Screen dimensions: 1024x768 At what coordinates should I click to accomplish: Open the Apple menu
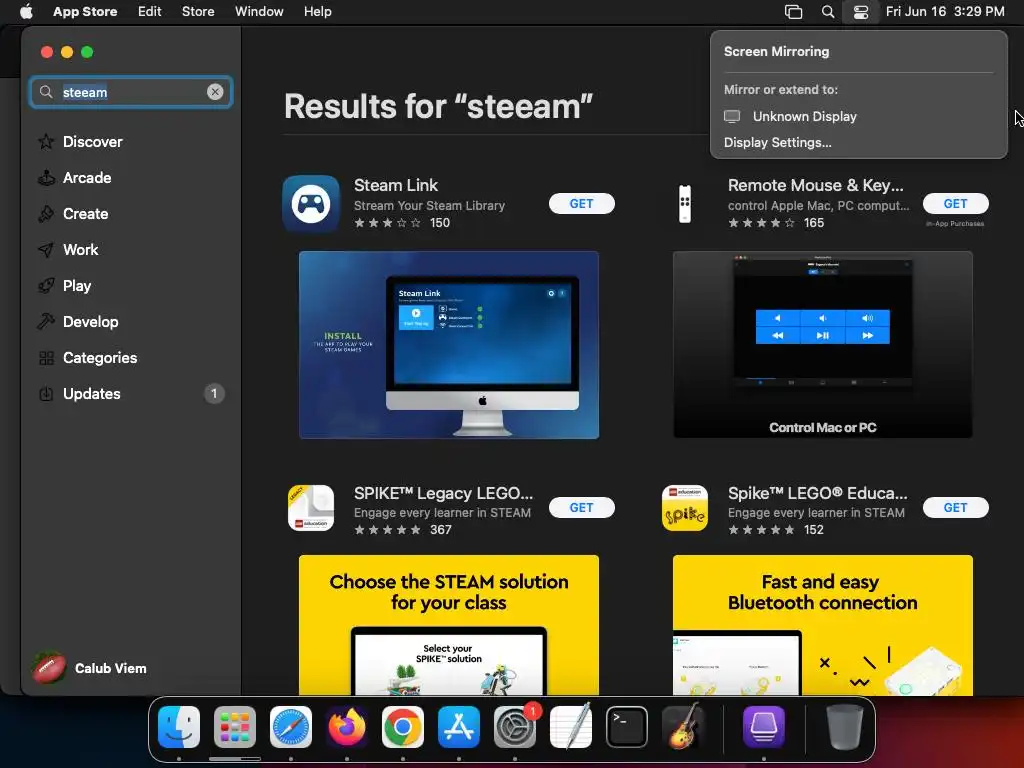pyautogui.click(x=26, y=12)
